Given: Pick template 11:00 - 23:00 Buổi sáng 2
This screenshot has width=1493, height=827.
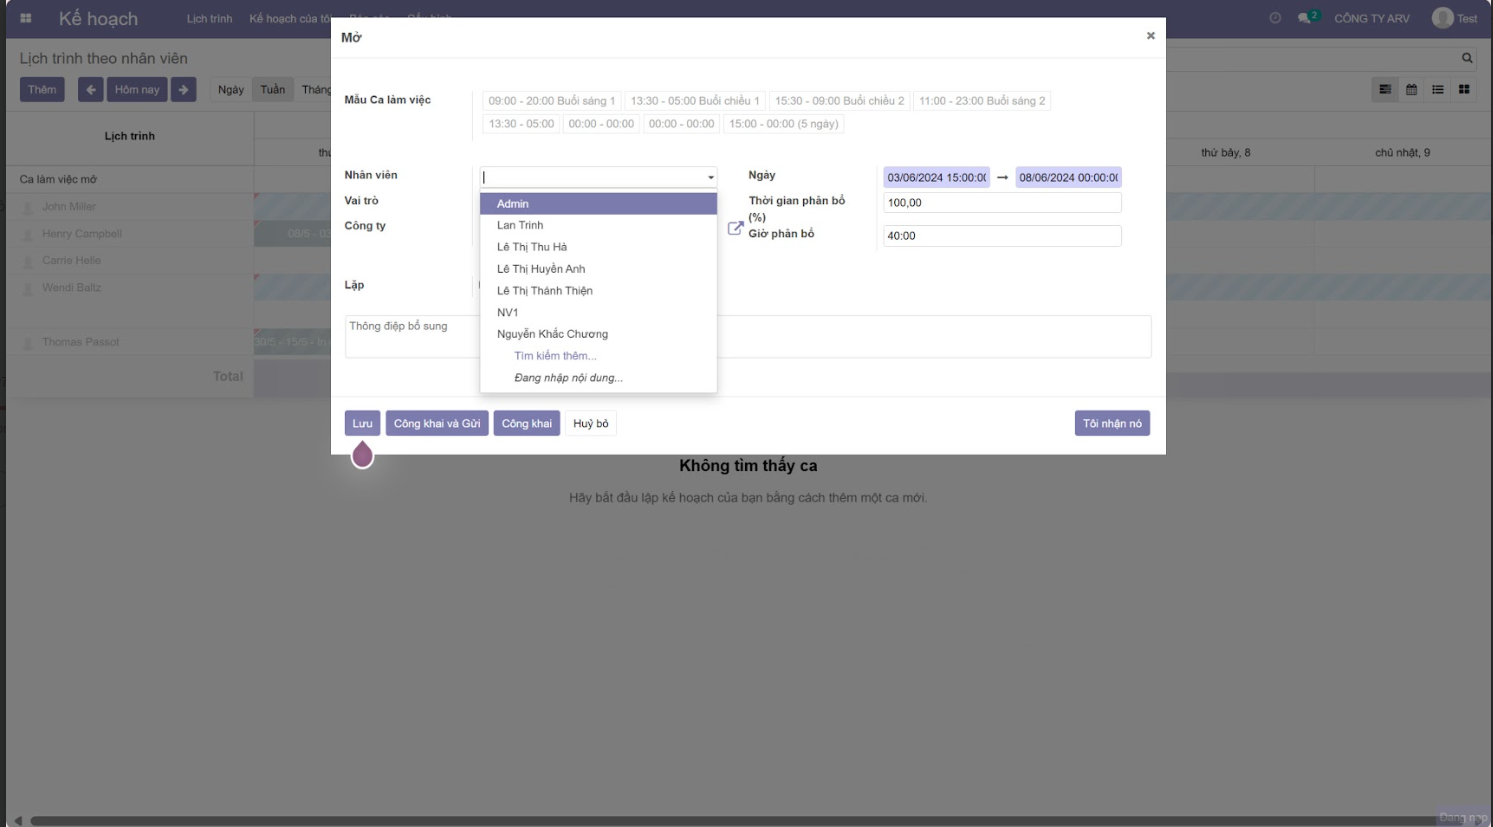Looking at the screenshot, I should pyautogui.click(x=981, y=101).
